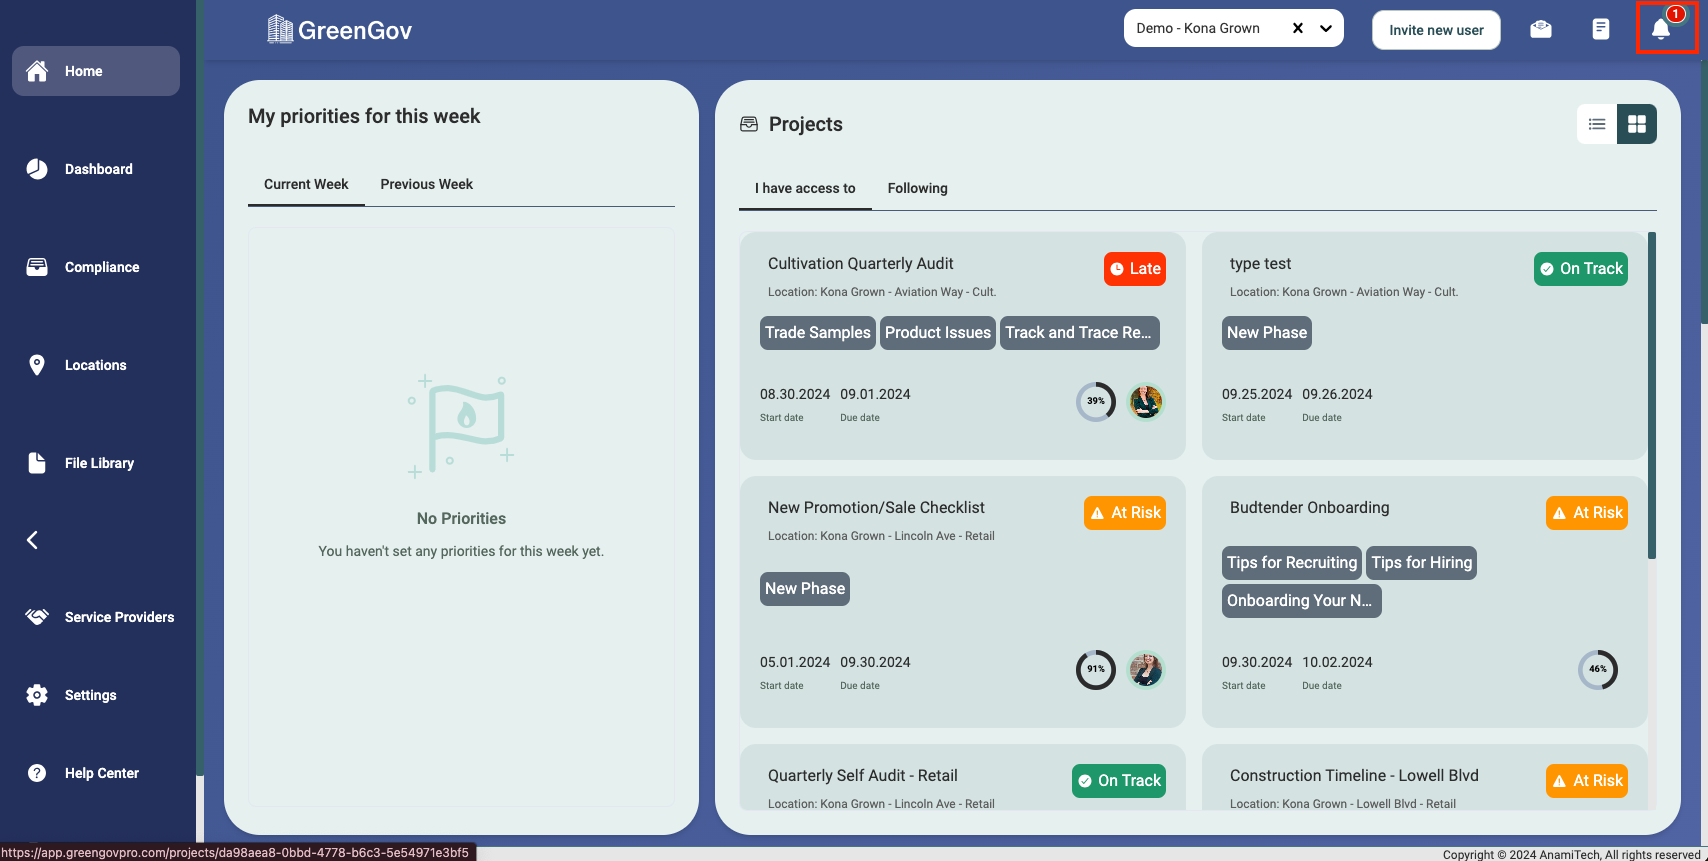Image resolution: width=1708 pixels, height=861 pixels.
Task: Expand the organization dropdown arrow
Action: (x=1326, y=28)
